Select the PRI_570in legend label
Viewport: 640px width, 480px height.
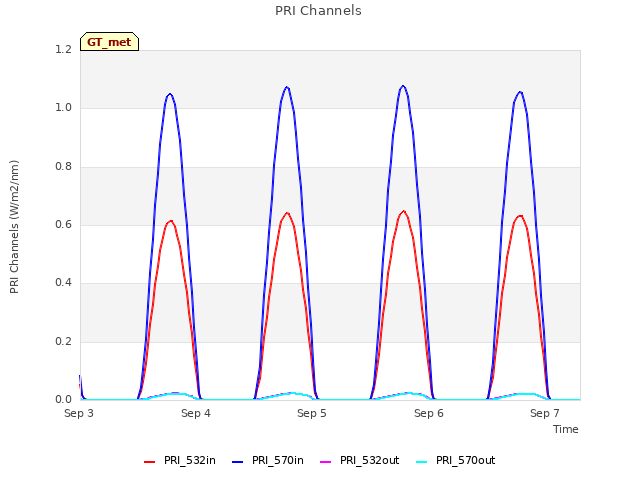coord(278,460)
